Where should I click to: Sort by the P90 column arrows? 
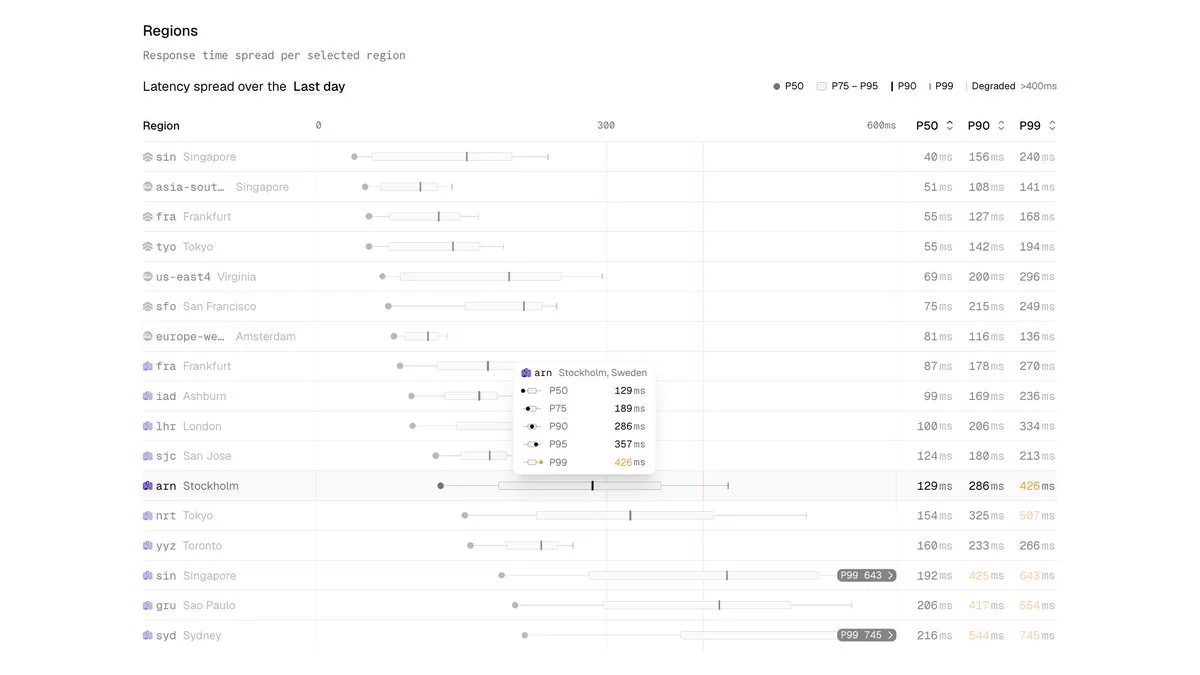[x=1001, y=126]
